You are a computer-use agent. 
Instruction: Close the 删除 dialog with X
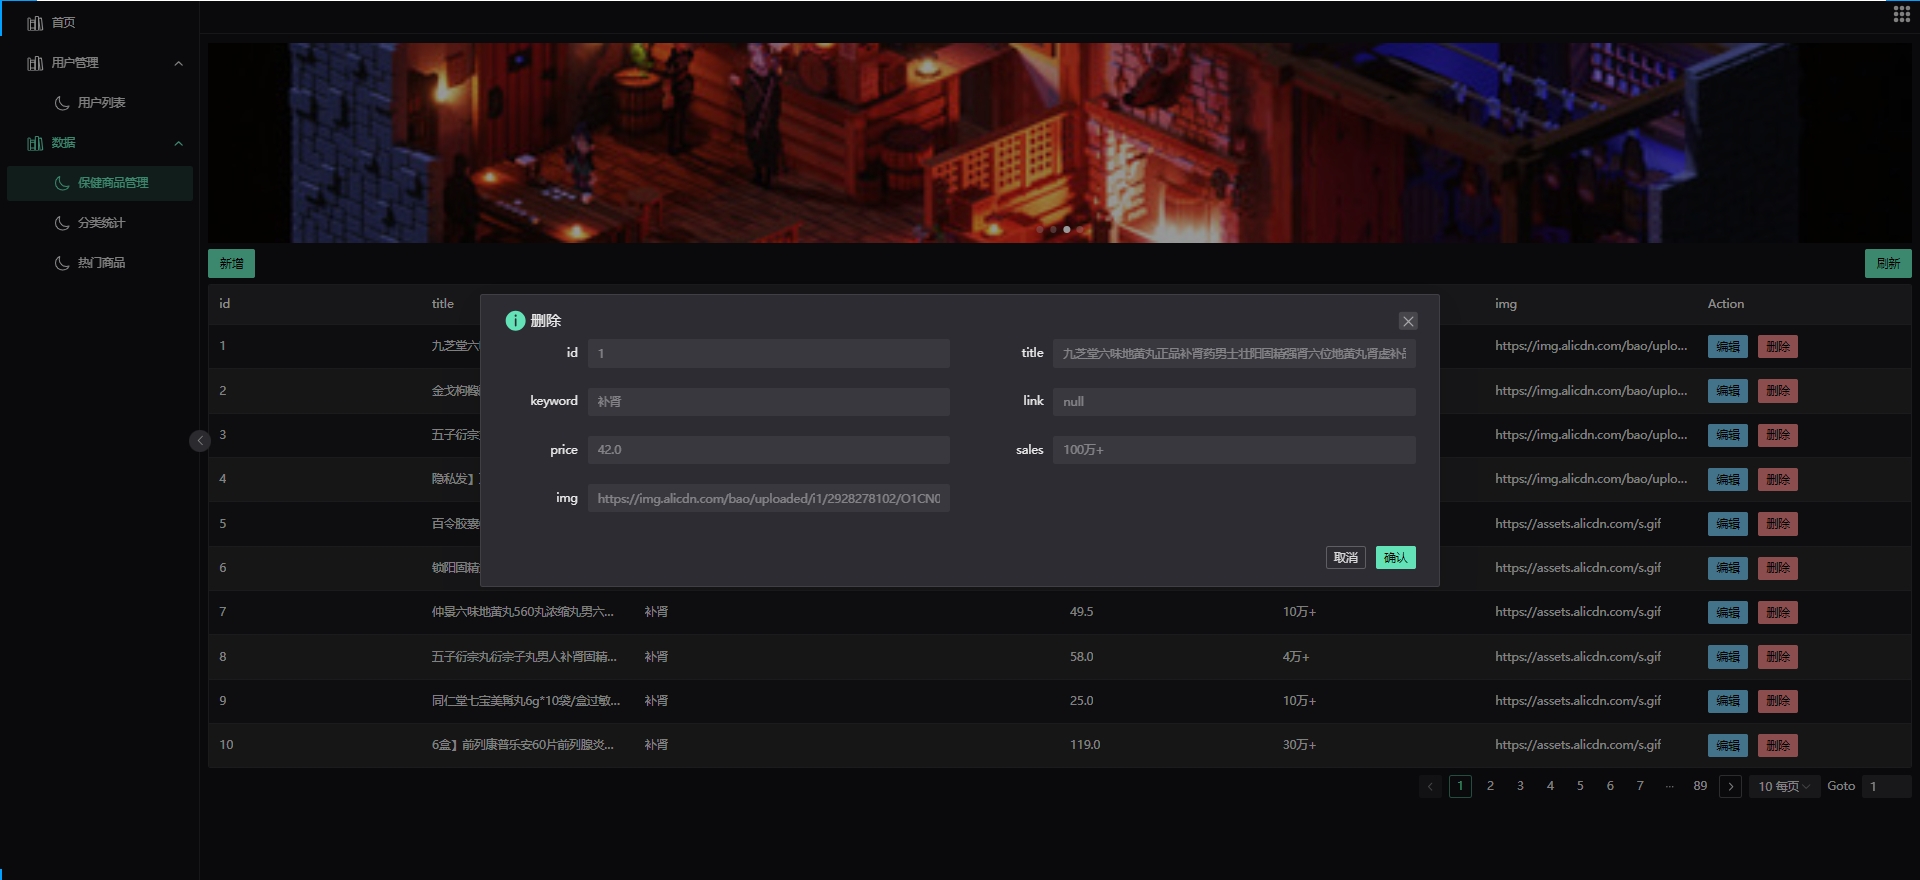pos(1408,321)
